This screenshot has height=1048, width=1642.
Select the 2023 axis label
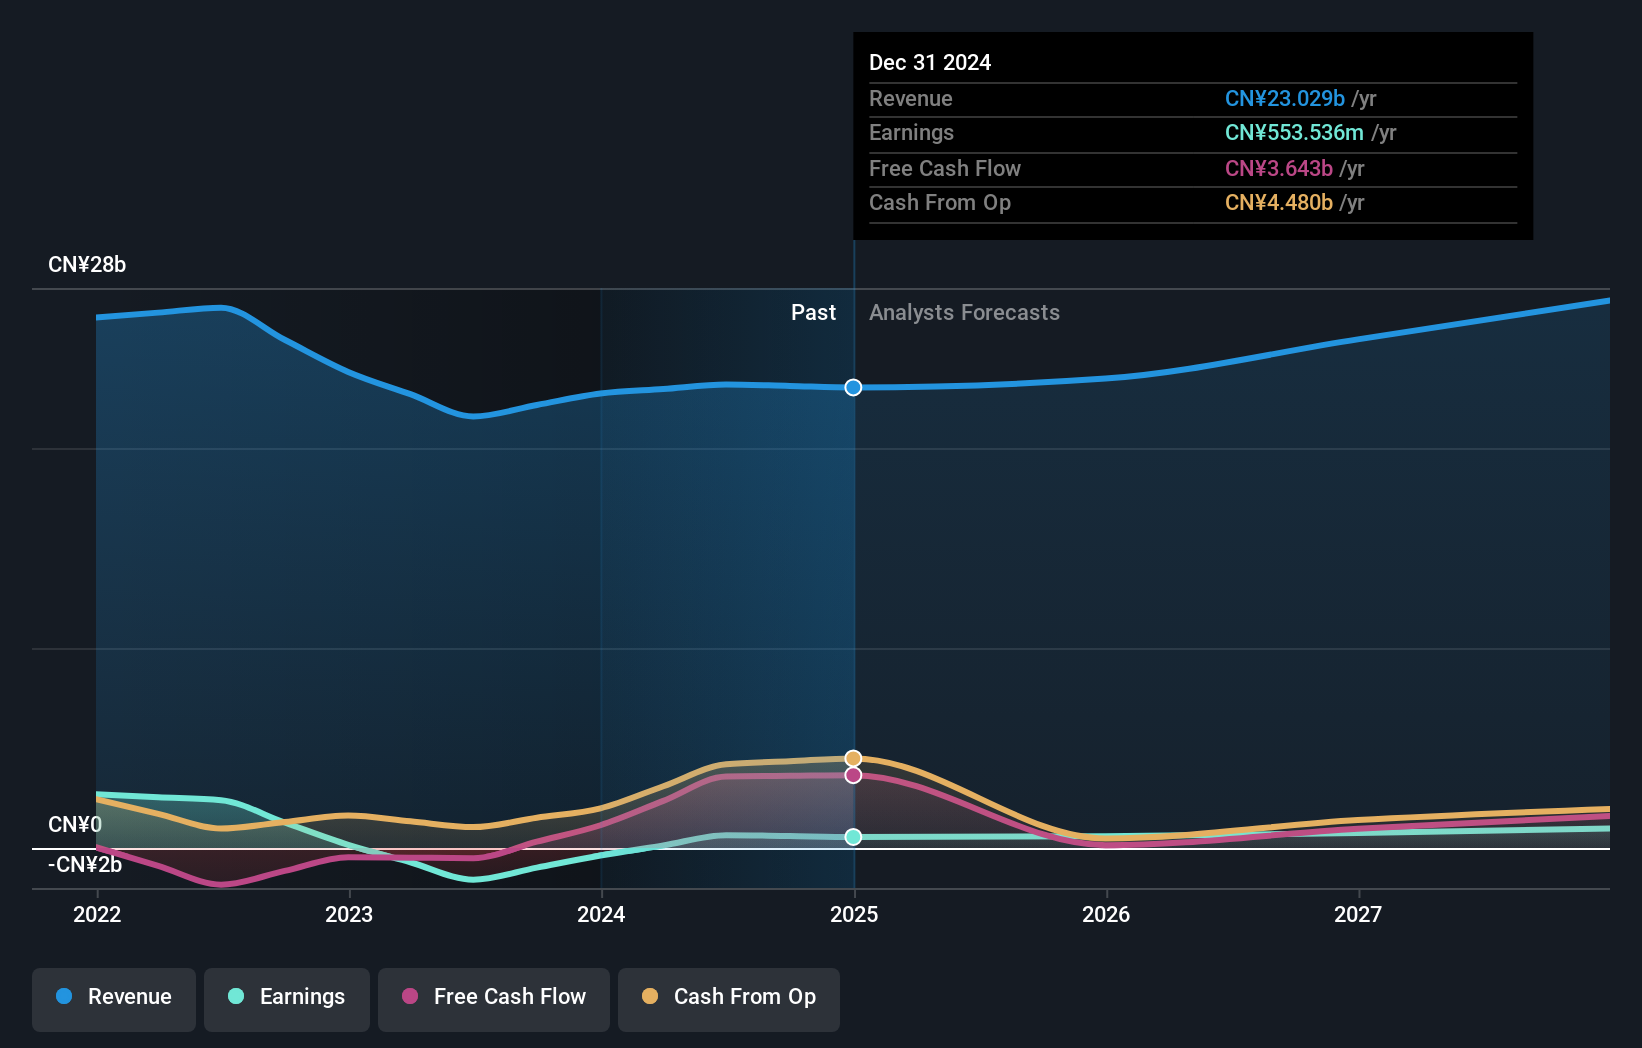tap(349, 914)
